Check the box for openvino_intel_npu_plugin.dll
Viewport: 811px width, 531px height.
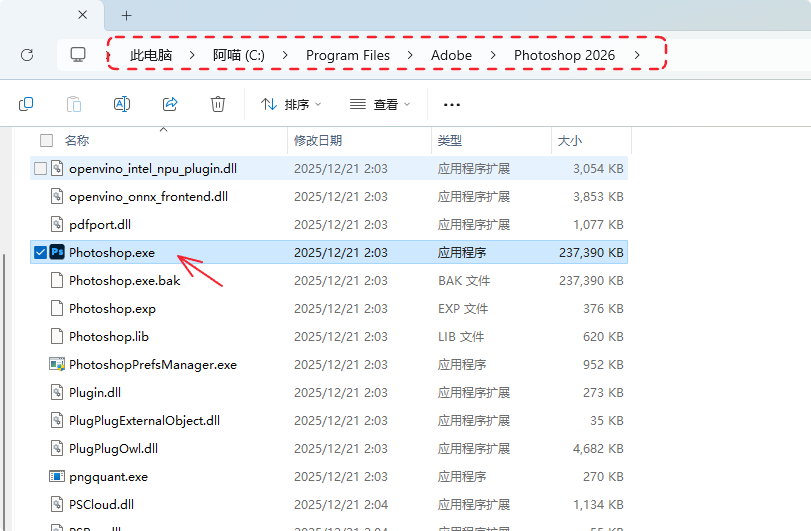pos(40,169)
